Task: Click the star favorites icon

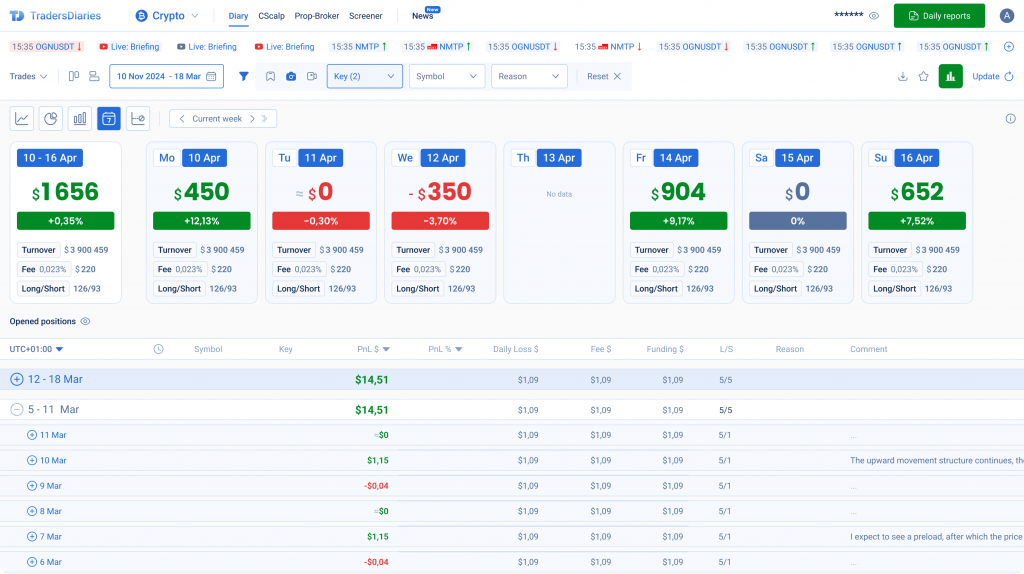Action: 923,76
